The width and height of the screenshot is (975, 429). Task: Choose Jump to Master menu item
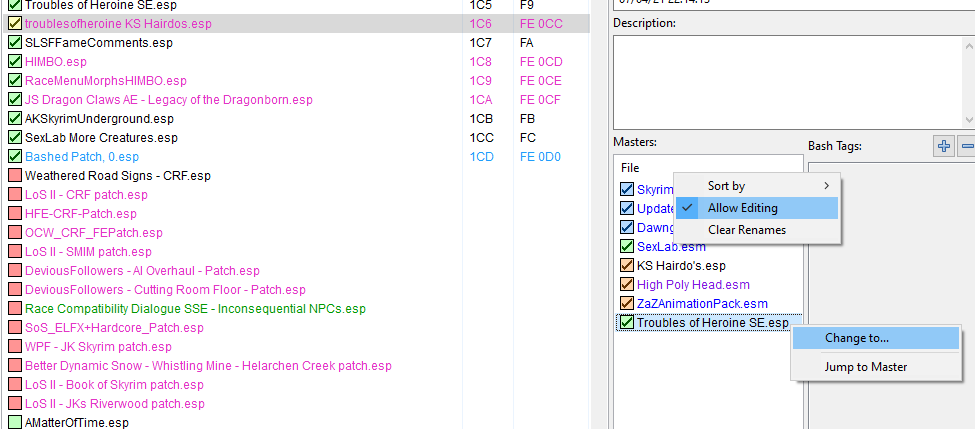point(876,367)
